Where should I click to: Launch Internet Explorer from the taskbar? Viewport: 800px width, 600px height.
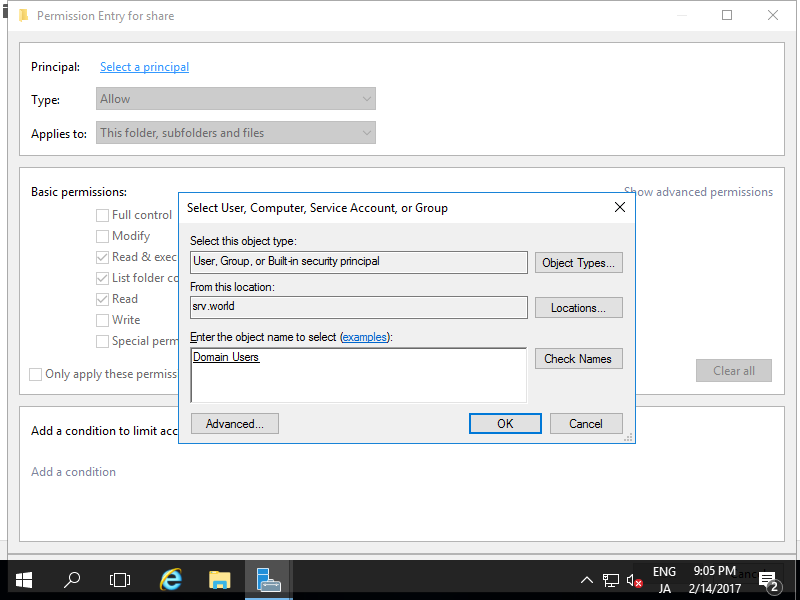coord(170,580)
